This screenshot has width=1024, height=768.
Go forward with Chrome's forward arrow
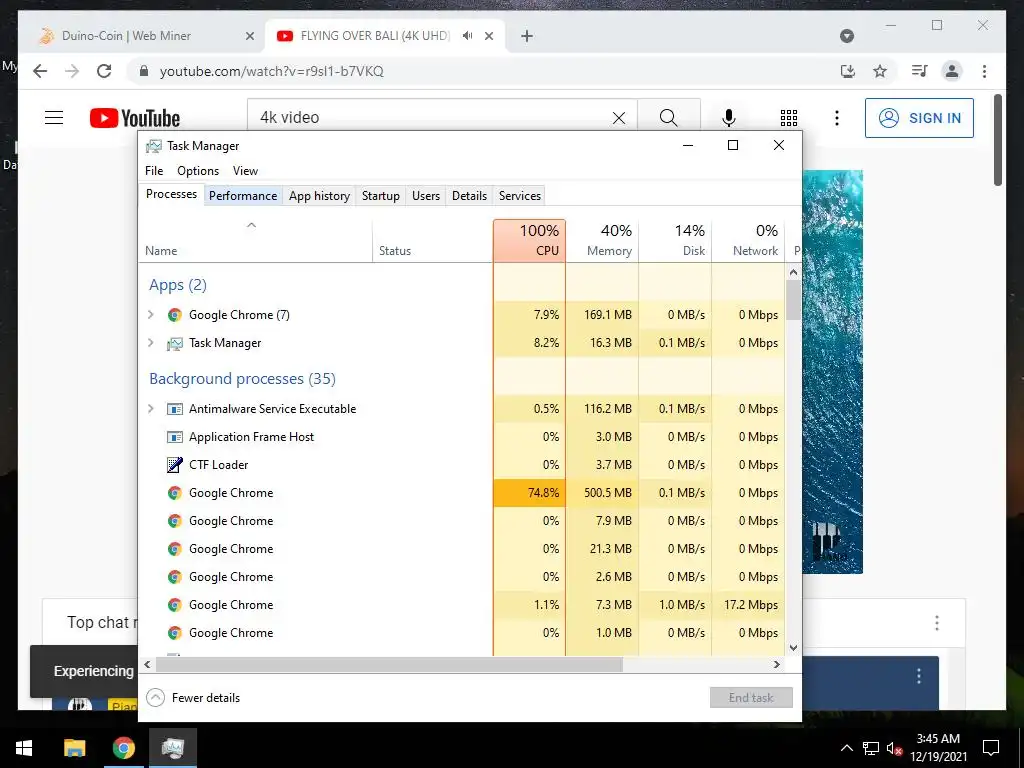point(72,71)
